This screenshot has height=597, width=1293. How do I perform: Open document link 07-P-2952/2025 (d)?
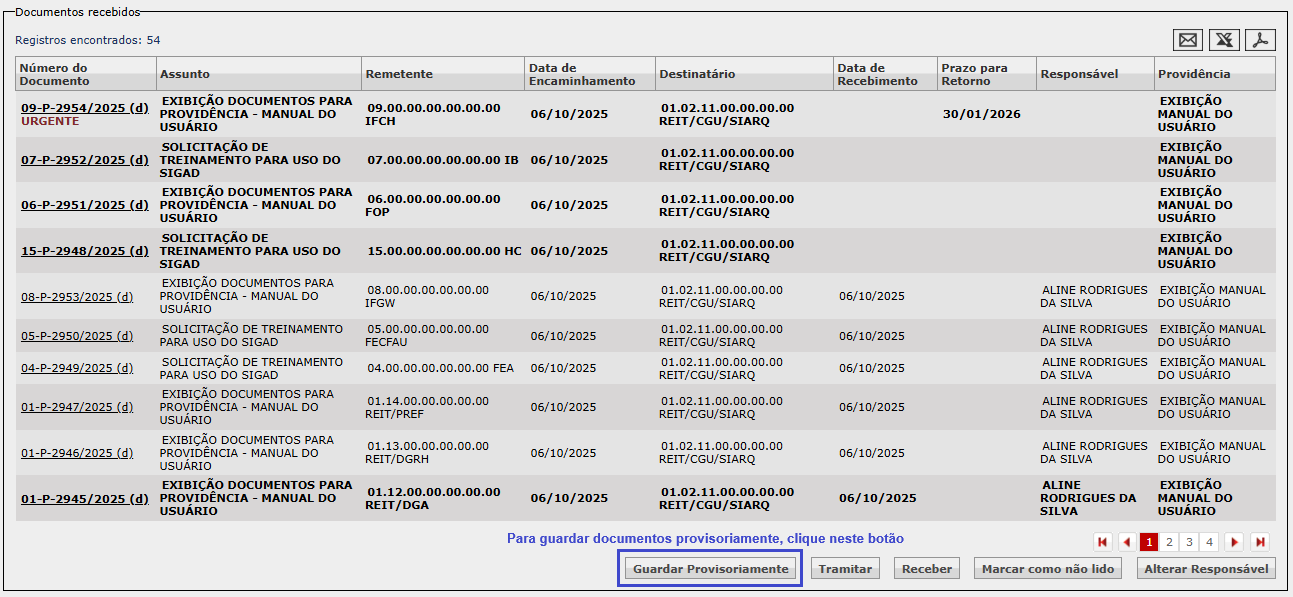84,160
